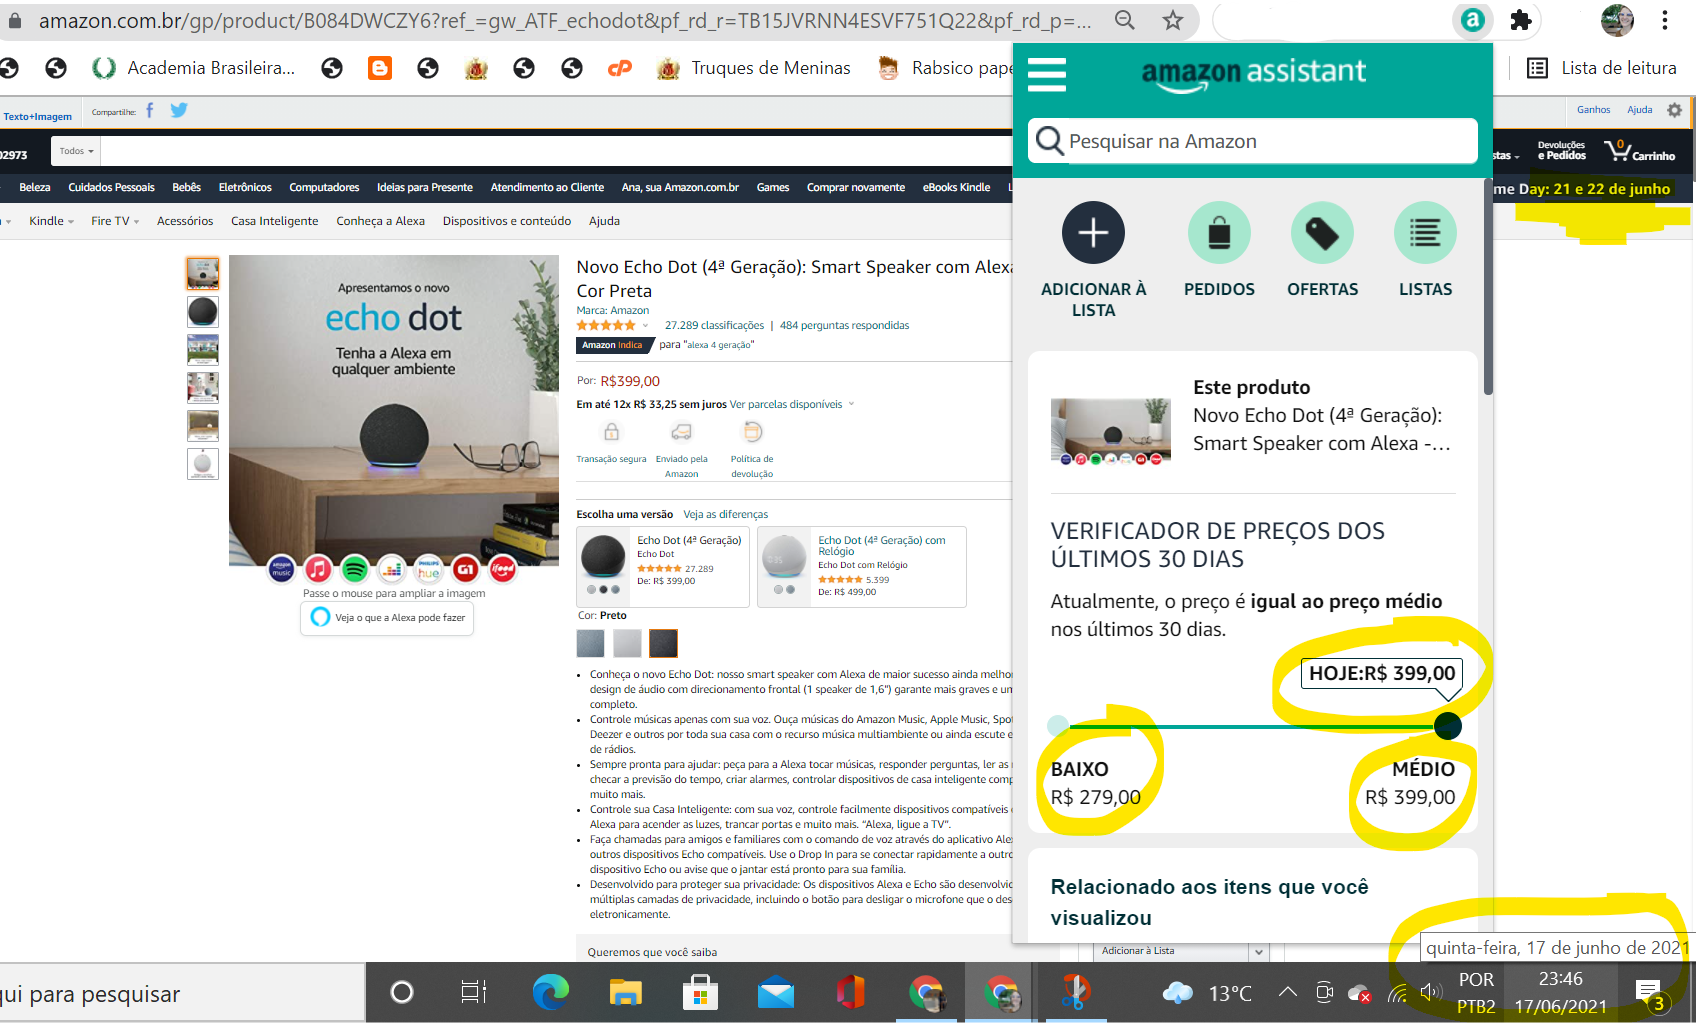The image size is (1696, 1028).
Task: Click the Adicionar à Lista plus icon
Action: point(1093,233)
